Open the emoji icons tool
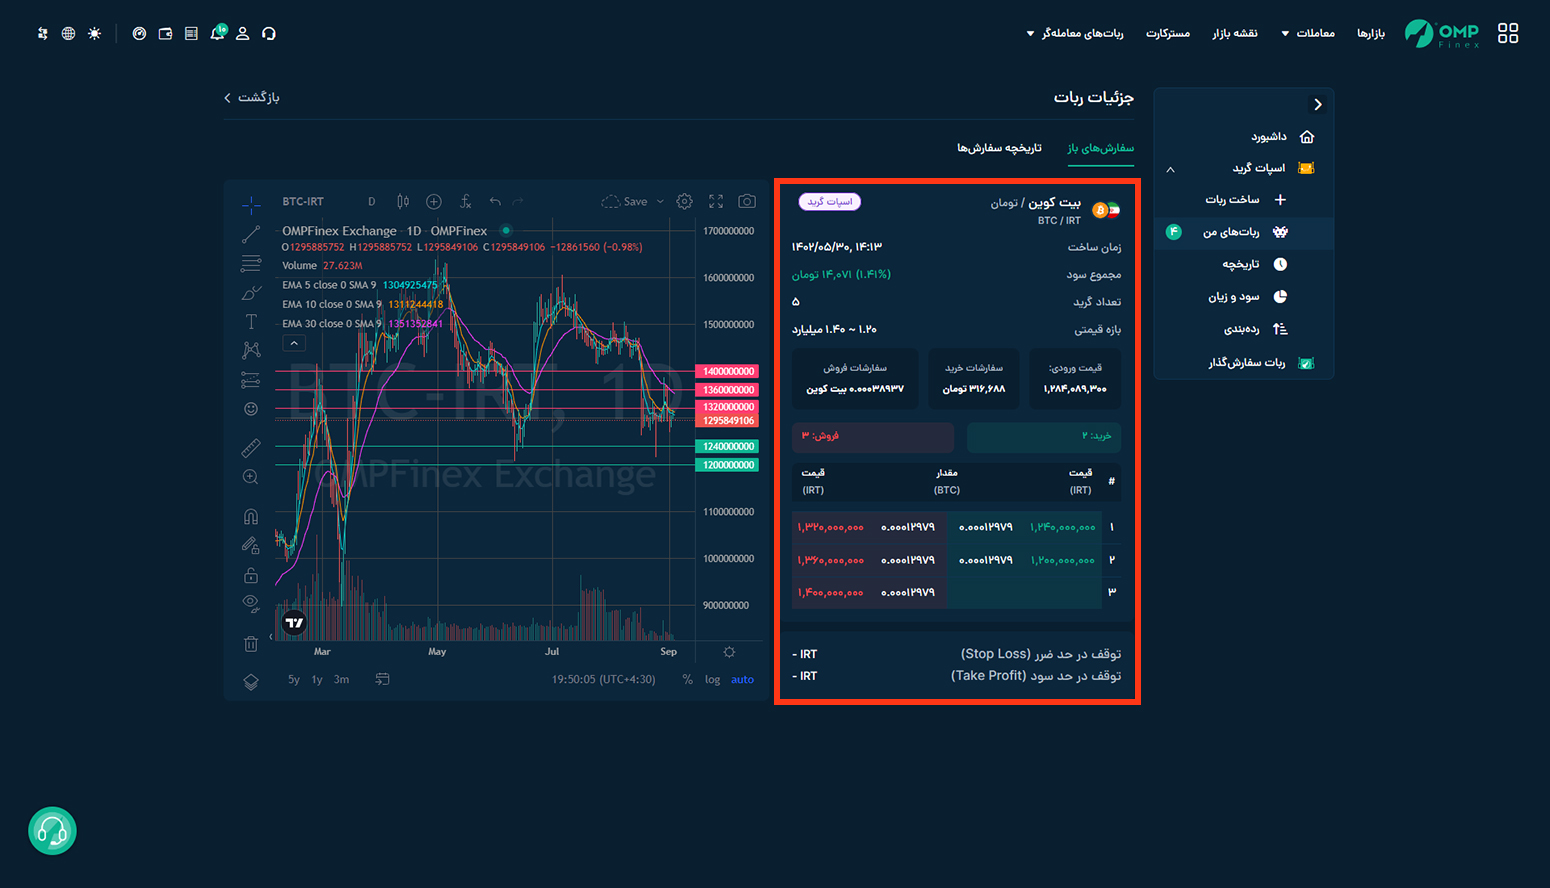Screen dimensions: 1550x888 pyautogui.click(x=251, y=409)
